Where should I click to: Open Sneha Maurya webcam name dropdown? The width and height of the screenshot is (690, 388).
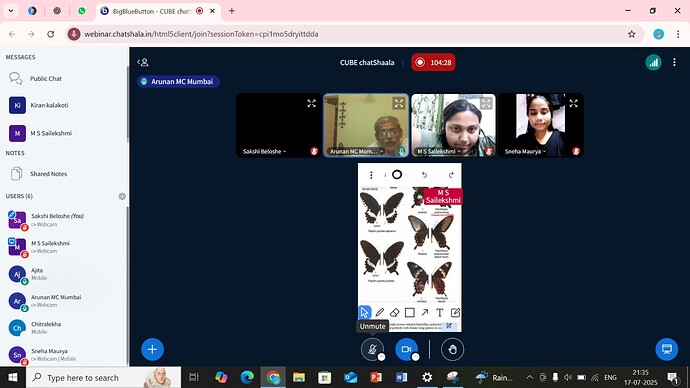(x=525, y=151)
